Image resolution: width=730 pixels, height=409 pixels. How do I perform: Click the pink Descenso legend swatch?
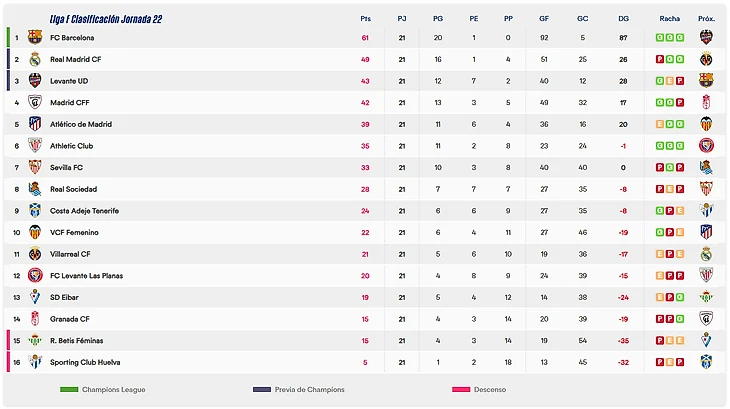point(460,389)
